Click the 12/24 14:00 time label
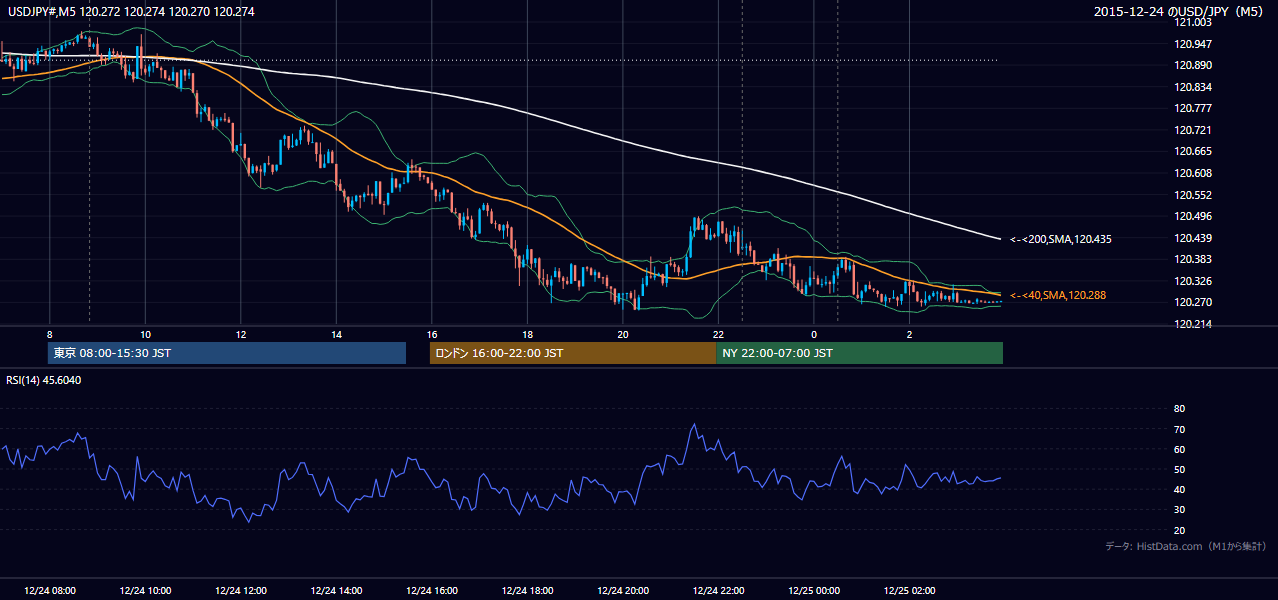 [x=336, y=591]
